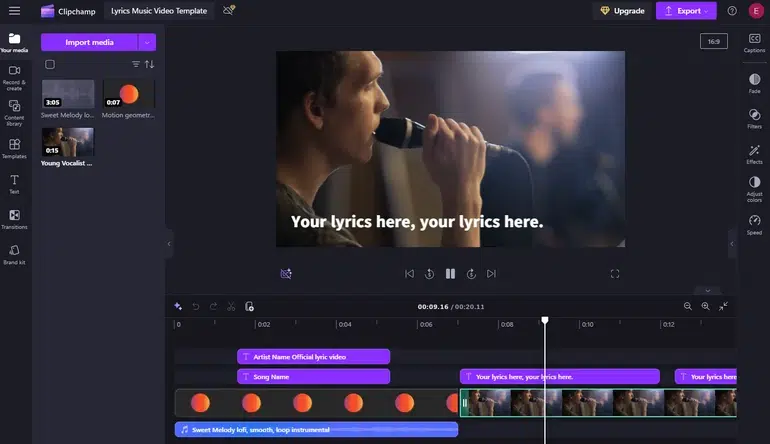
Task: Click the AI auto compose sparkle icon
Action: pyautogui.click(x=178, y=306)
